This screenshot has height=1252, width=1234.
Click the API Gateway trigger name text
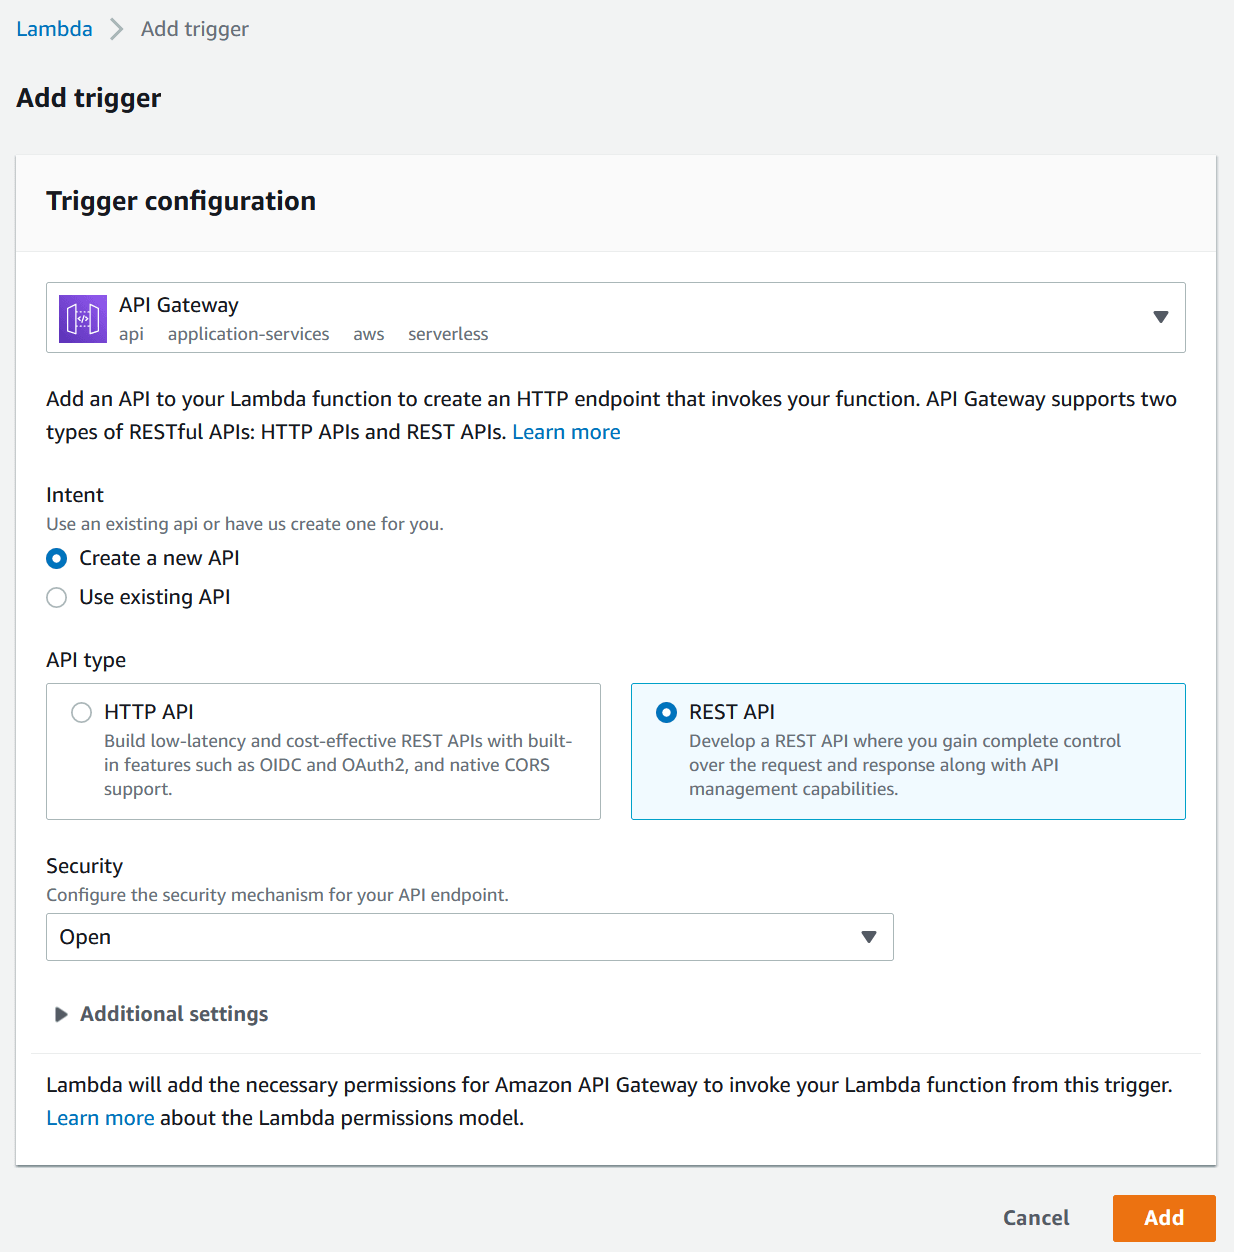(x=179, y=305)
